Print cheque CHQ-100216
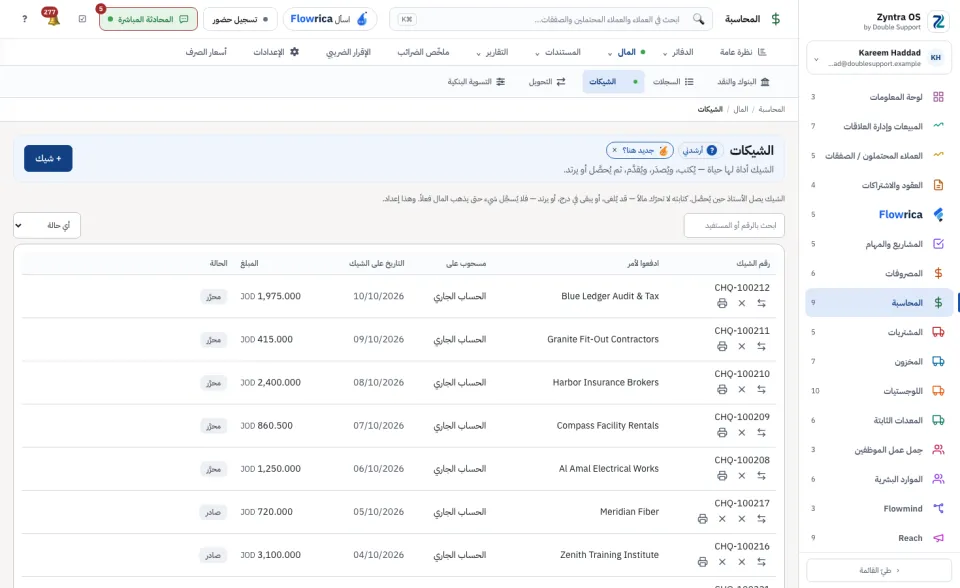960x588 pixels. [702, 562]
